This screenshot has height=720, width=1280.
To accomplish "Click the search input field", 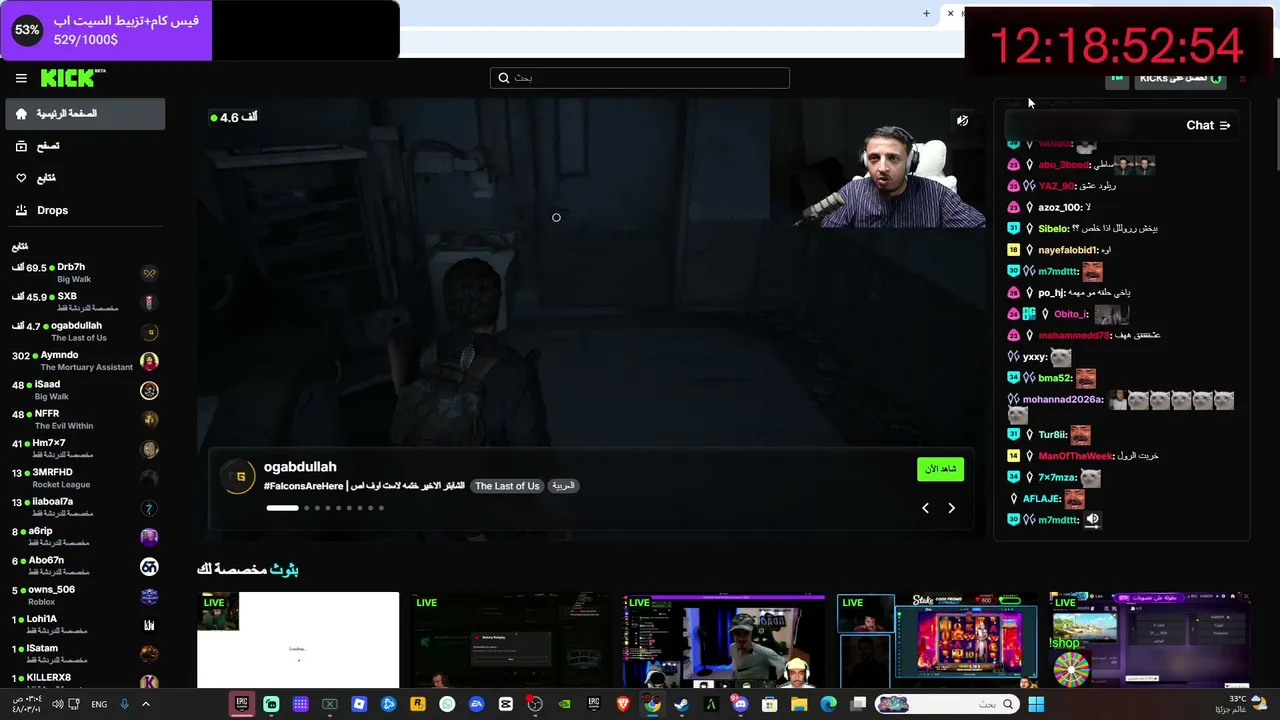I will (x=640, y=78).
